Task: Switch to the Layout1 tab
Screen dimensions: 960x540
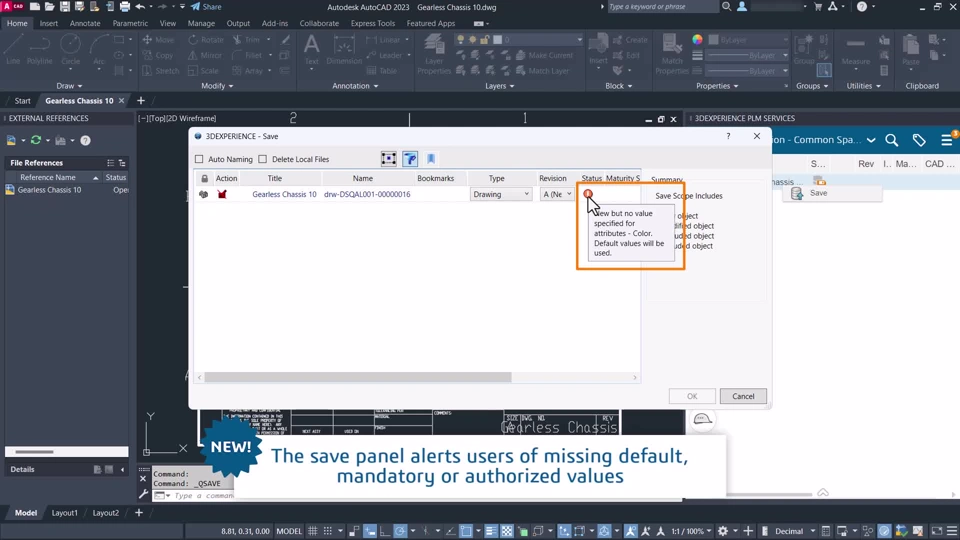Action: point(64,512)
